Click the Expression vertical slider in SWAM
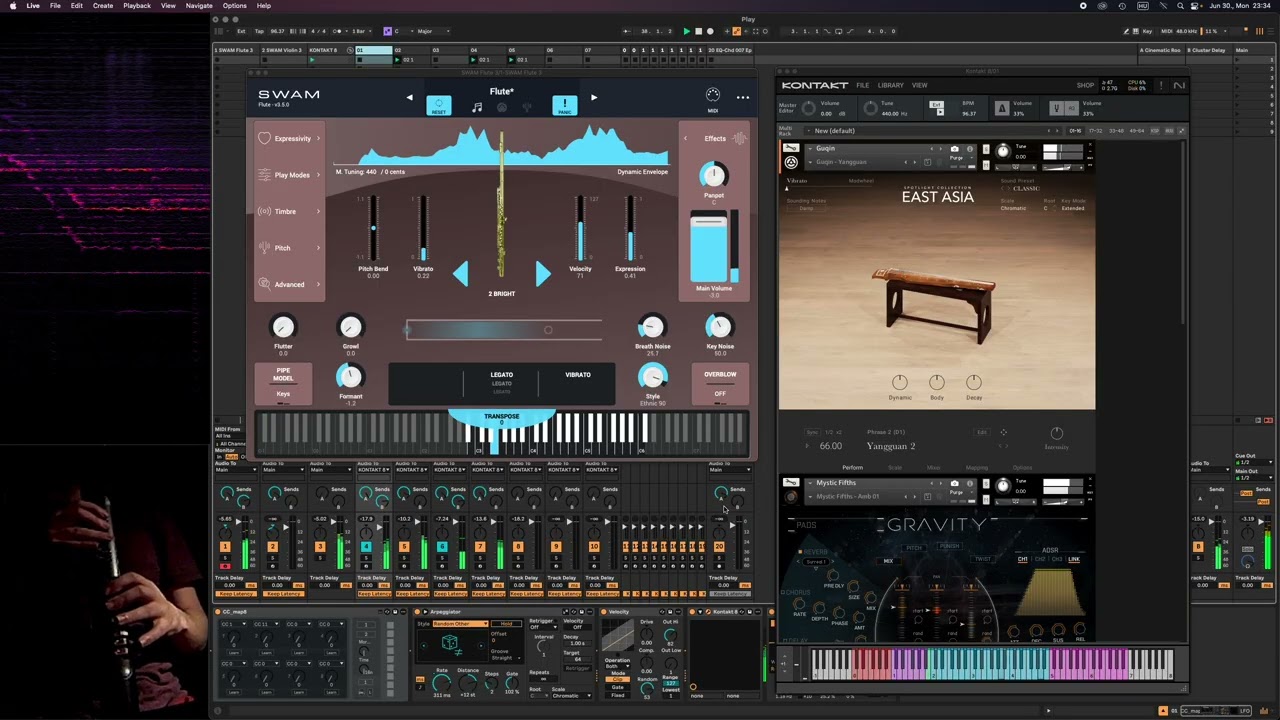1280x720 pixels. [x=630, y=228]
